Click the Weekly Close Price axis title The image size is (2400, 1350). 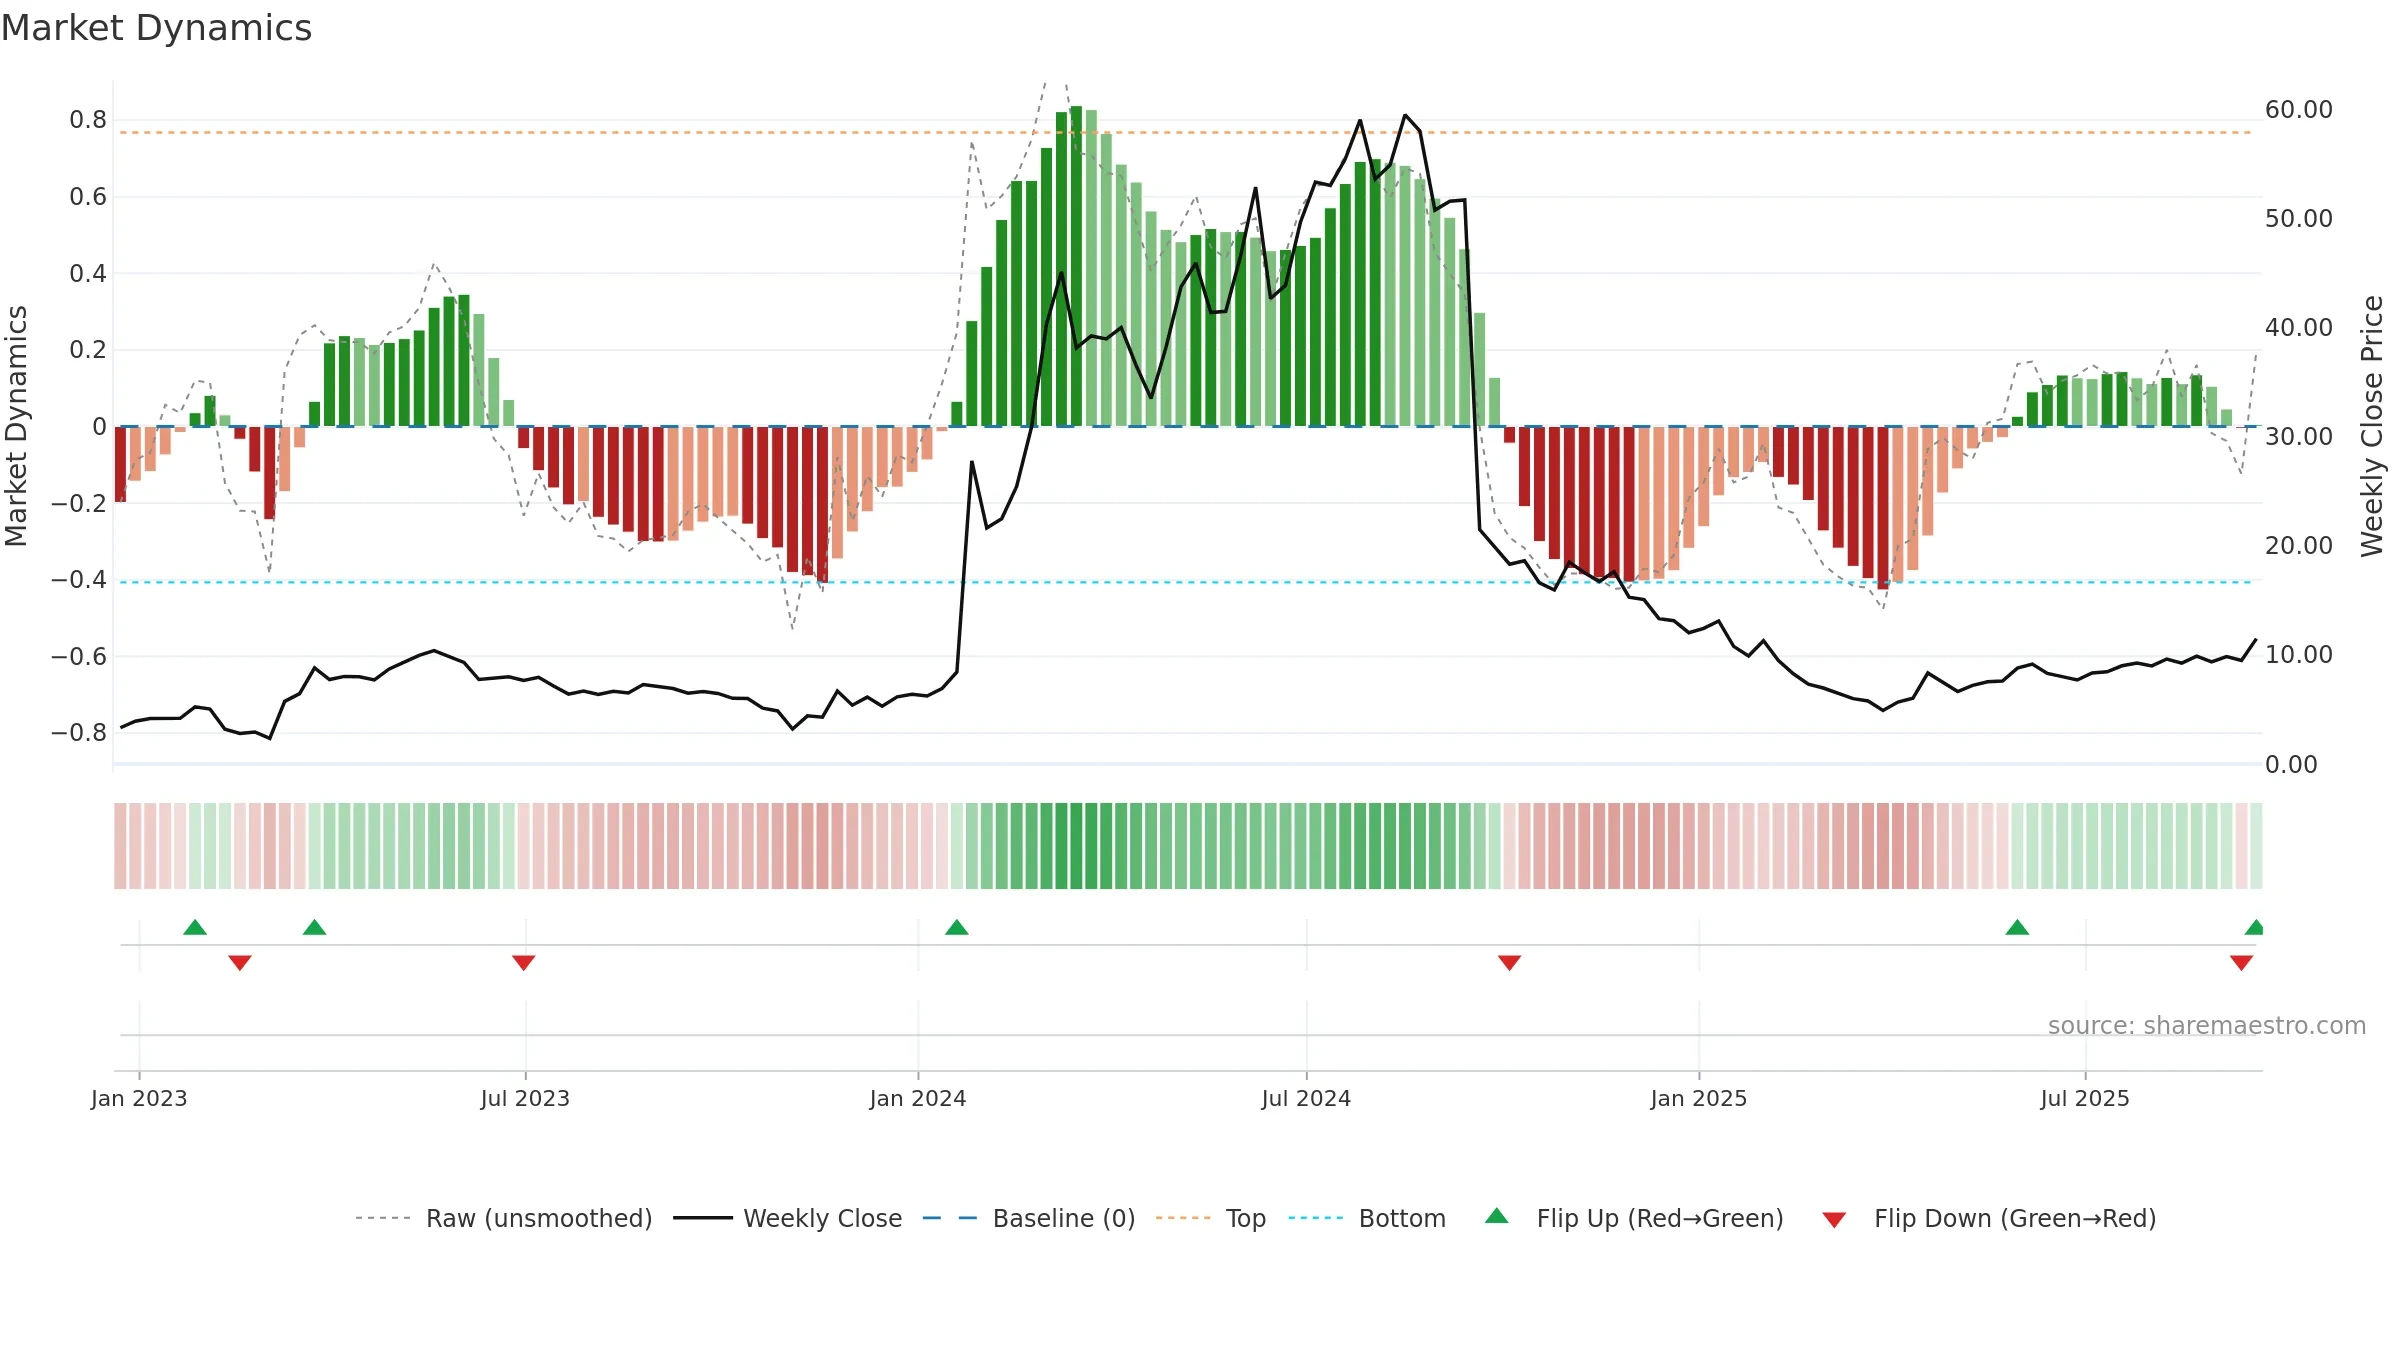tap(2372, 426)
